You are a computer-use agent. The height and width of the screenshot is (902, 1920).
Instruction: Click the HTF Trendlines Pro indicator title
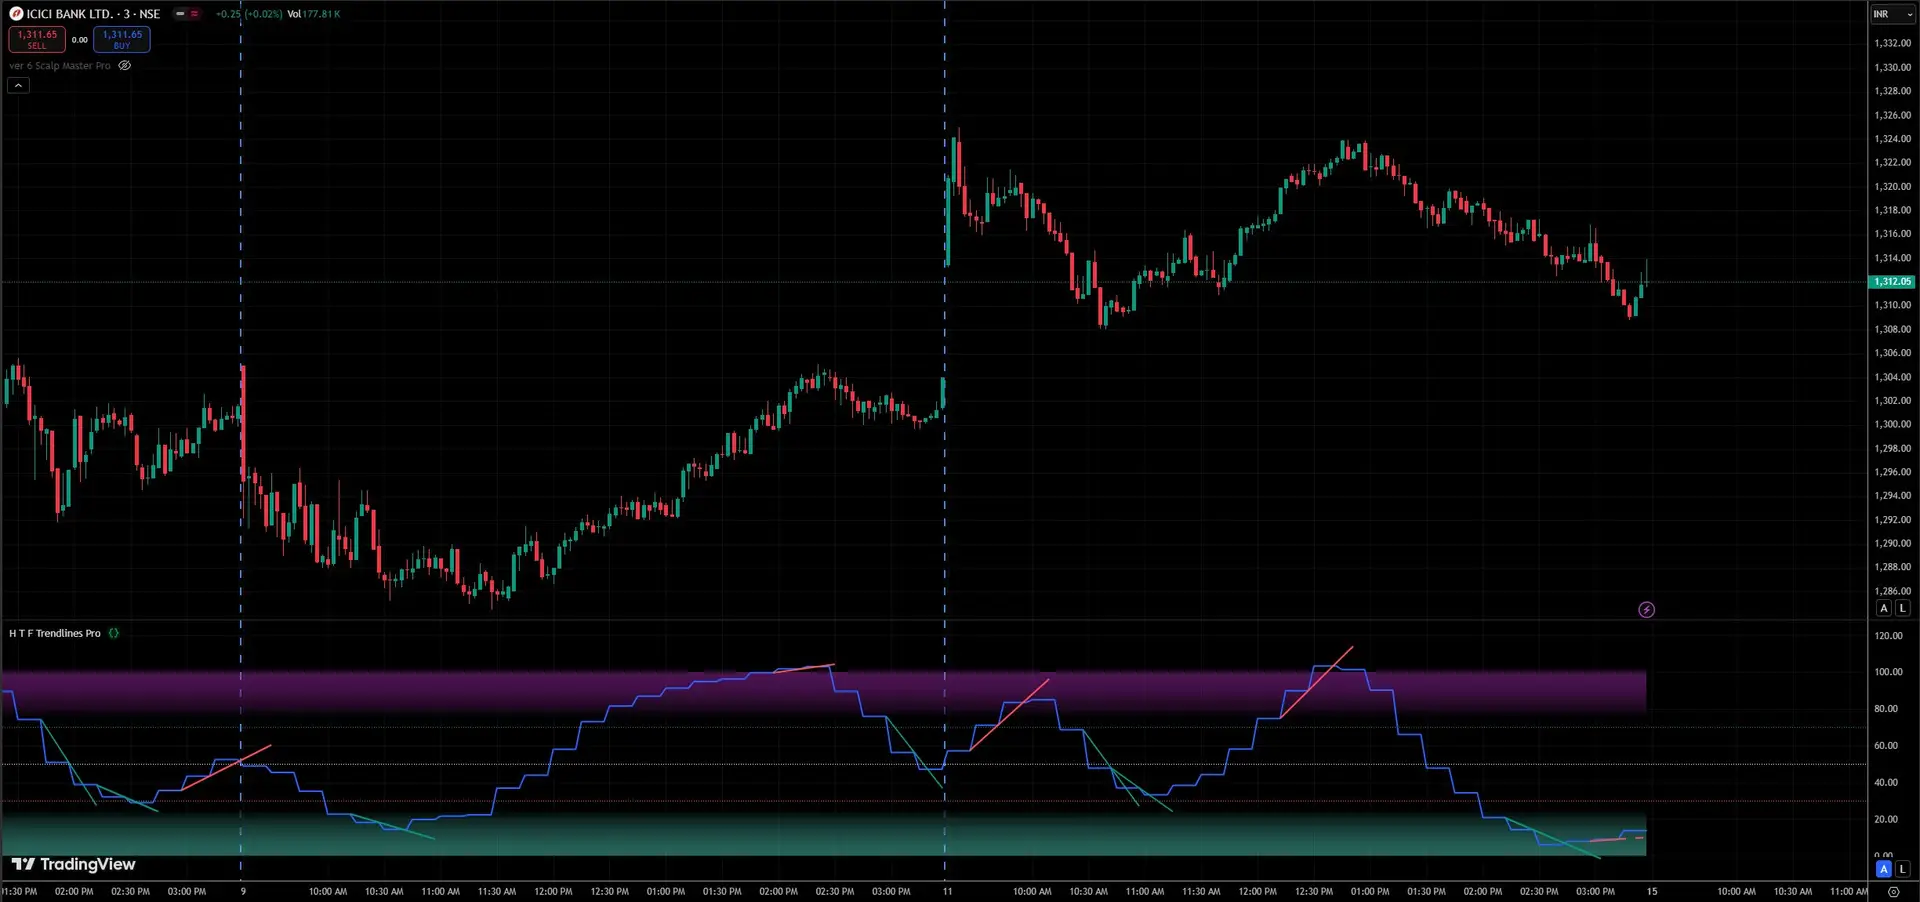point(55,633)
